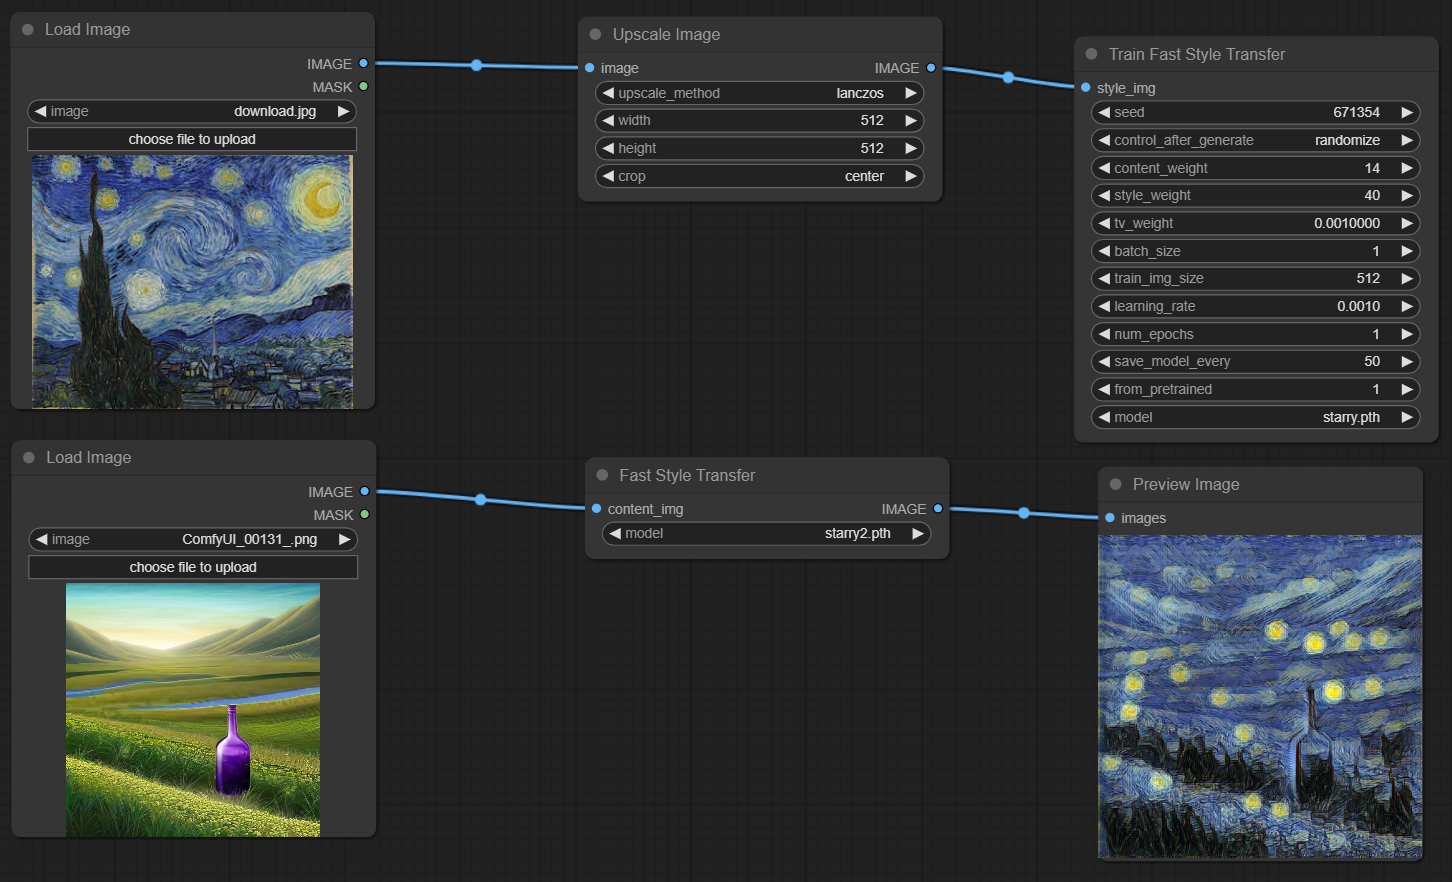Collapse the Upscale Image node via its title dot
Viewport: 1452px width, 882px height.
595,34
